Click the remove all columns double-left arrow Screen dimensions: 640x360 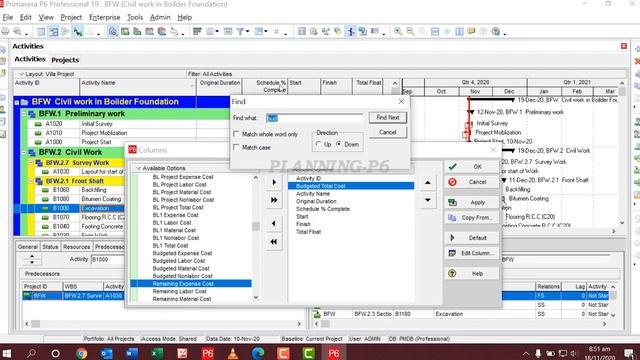(274, 242)
